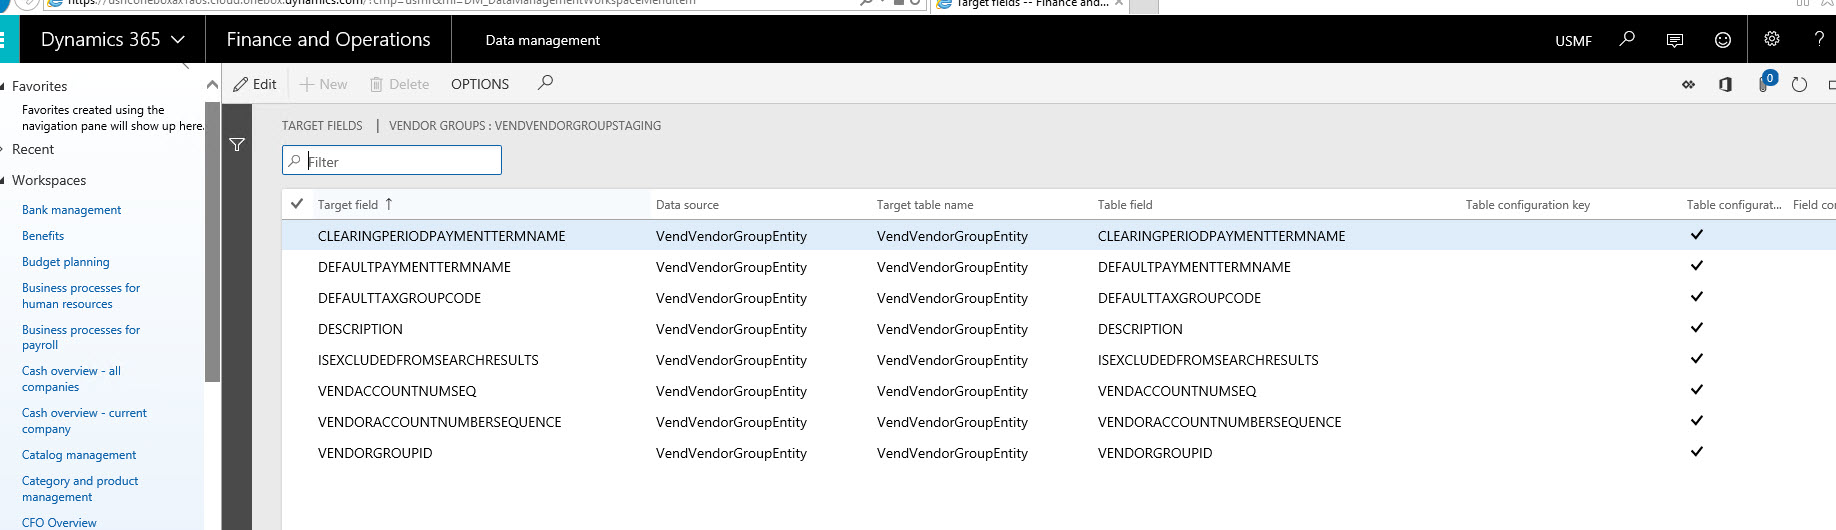Click the Delete trash button
Viewport: 1836px width, 530px height.
tap(399, 84)
